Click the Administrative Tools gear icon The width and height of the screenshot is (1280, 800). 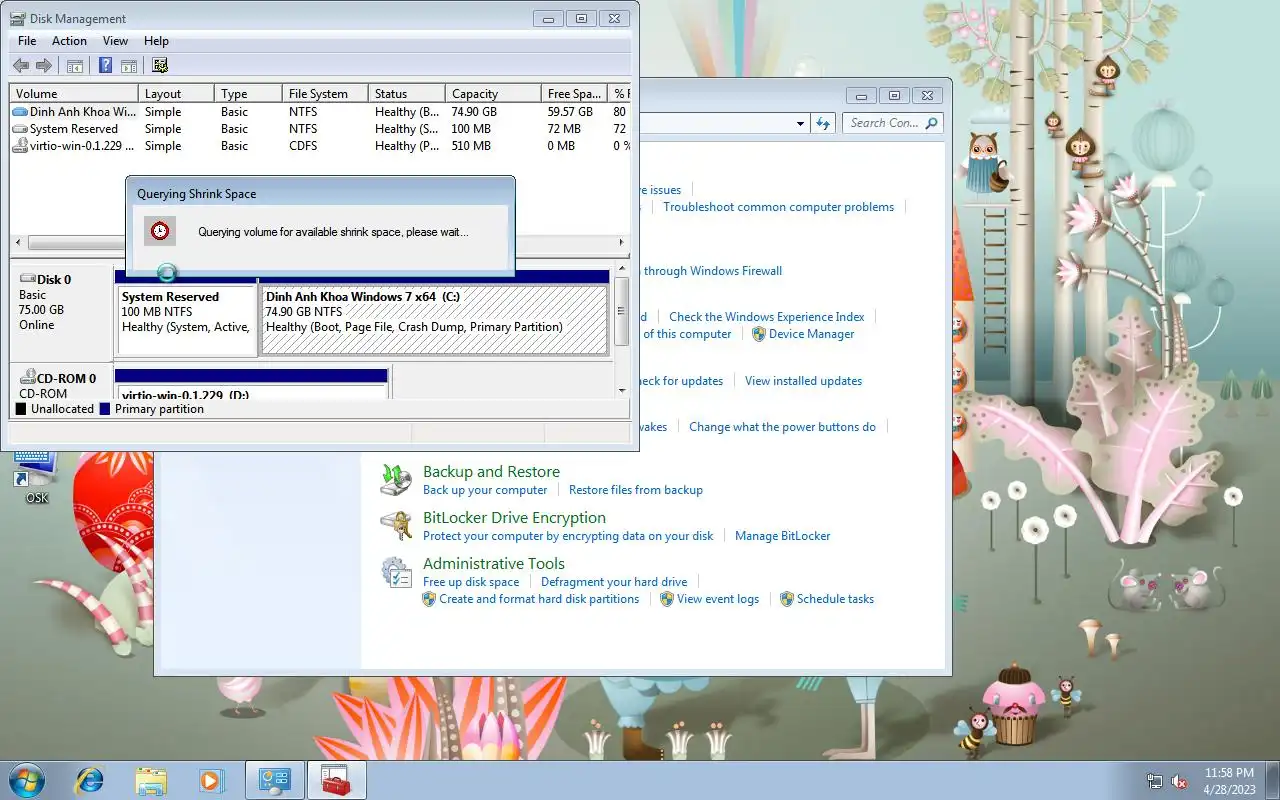pos(396,572)
